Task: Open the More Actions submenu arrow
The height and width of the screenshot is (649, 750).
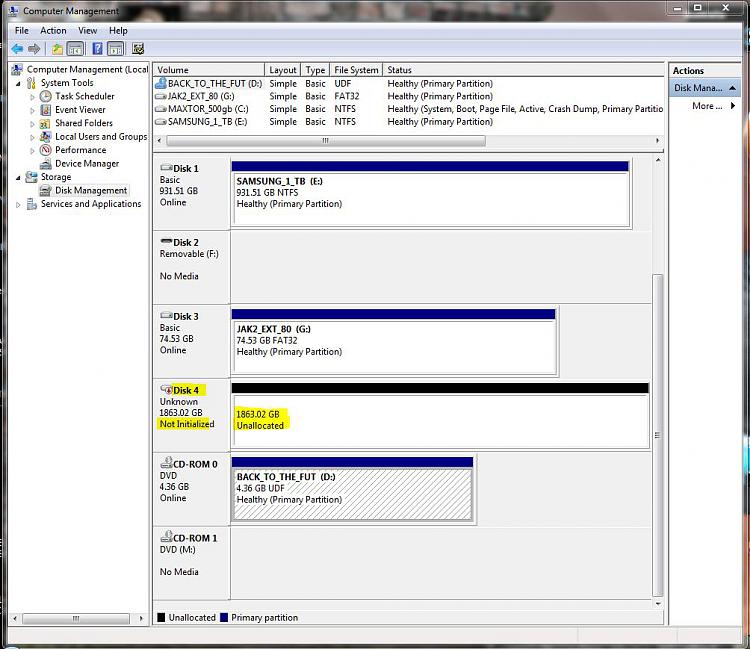Action: (x=733, y=106)
